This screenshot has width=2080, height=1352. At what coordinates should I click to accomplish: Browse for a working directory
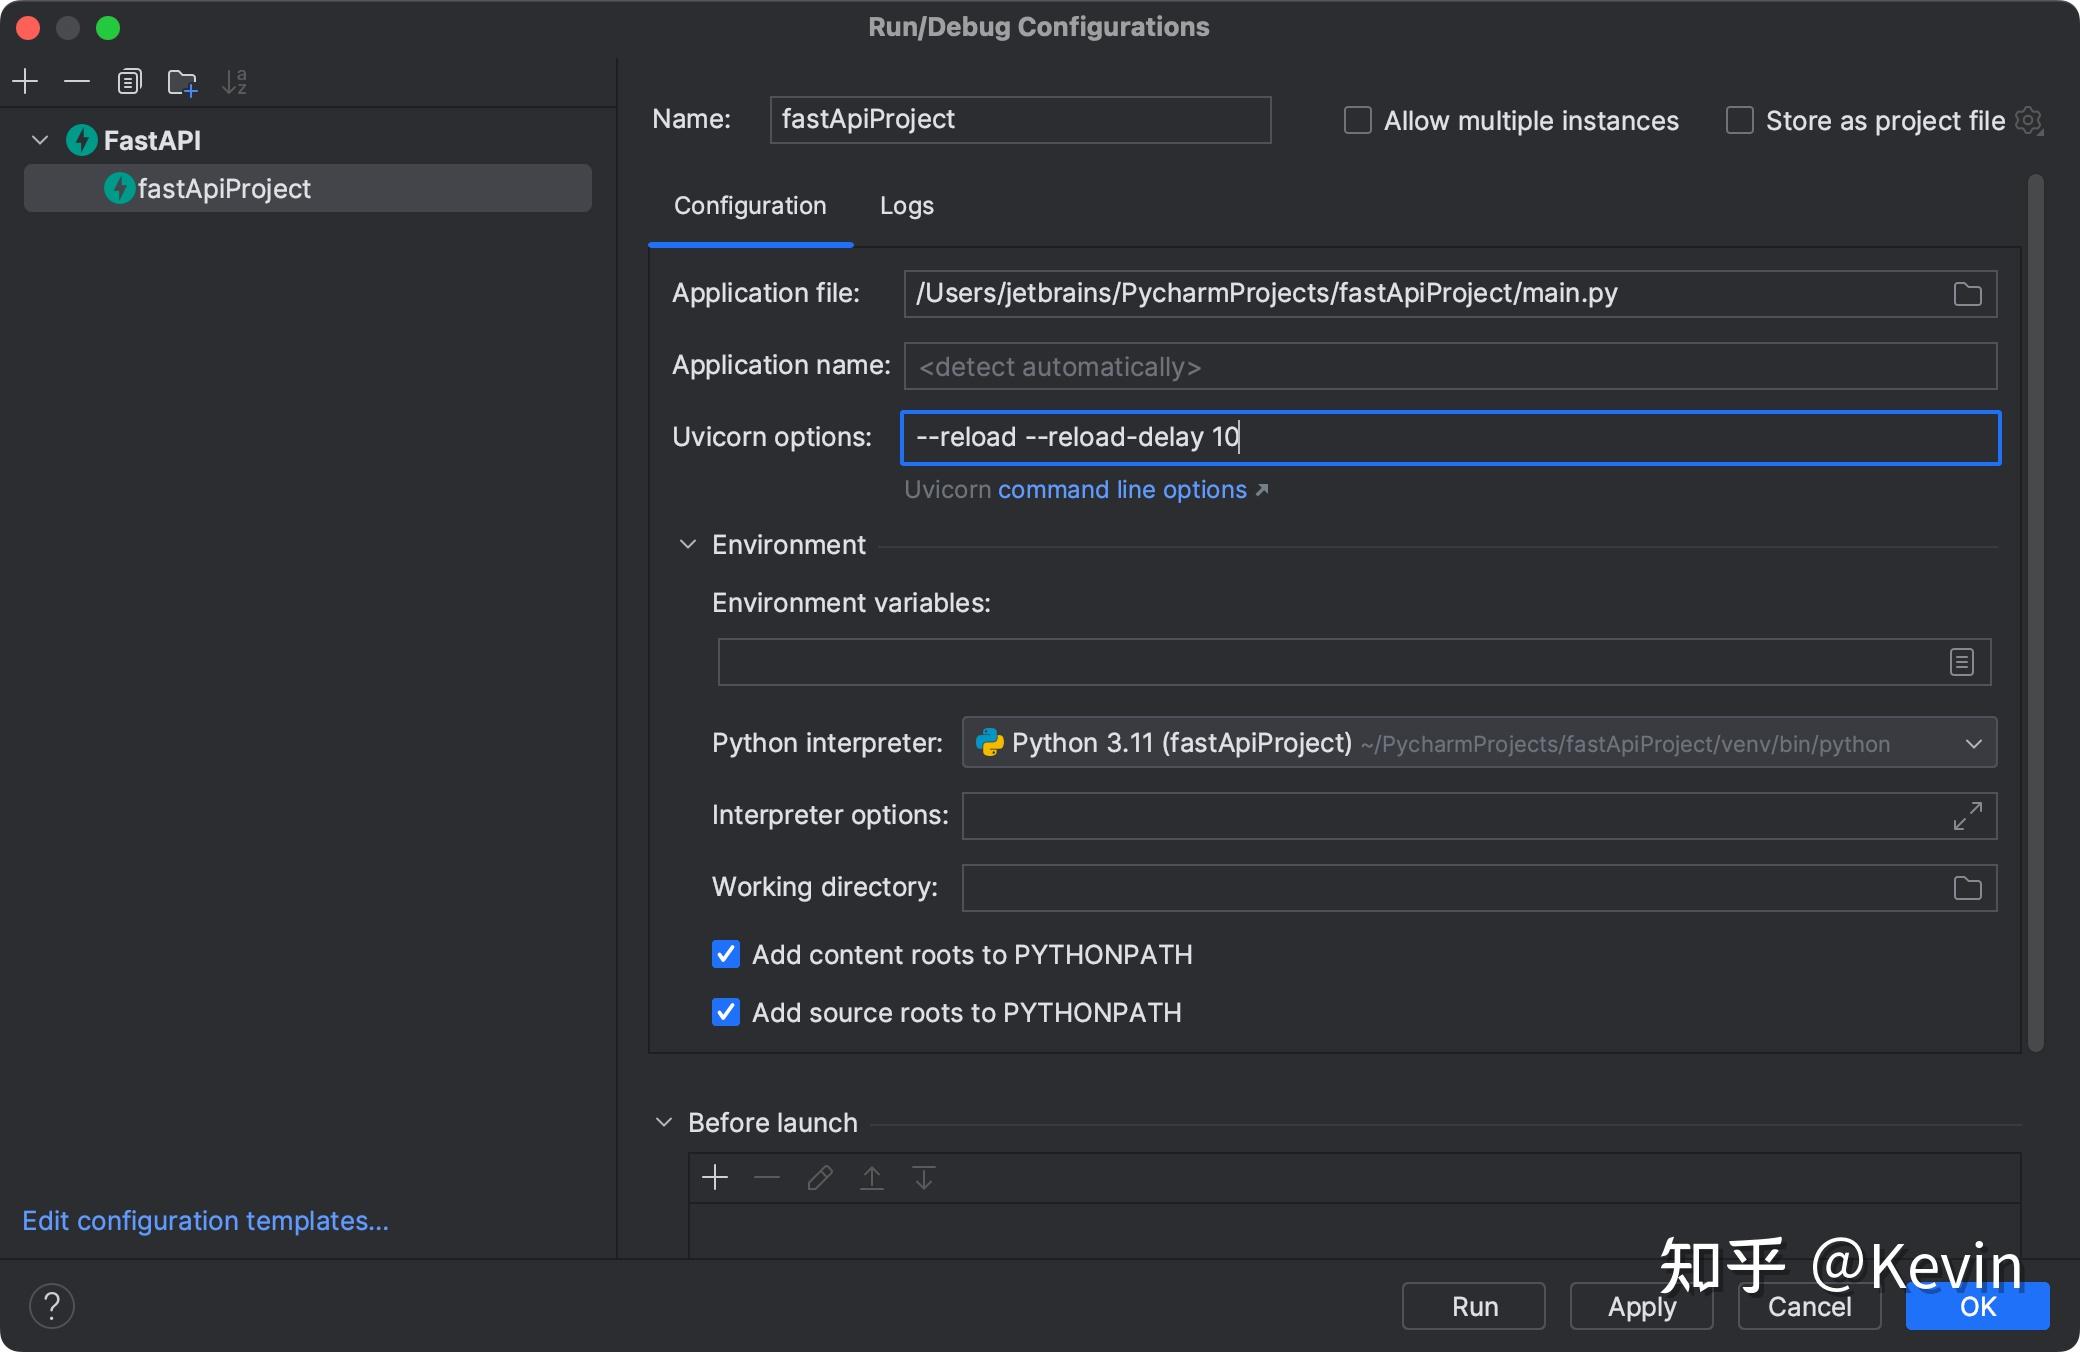(x=1966, y=888)
